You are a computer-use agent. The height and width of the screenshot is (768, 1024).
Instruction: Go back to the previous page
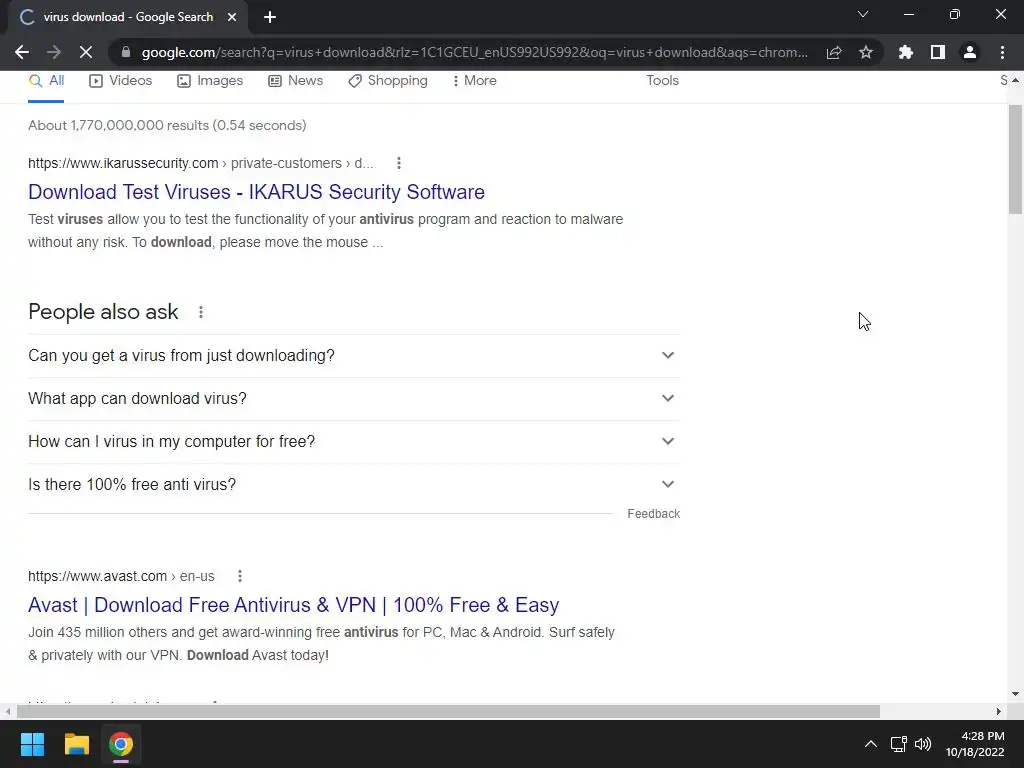click(22, 52)
